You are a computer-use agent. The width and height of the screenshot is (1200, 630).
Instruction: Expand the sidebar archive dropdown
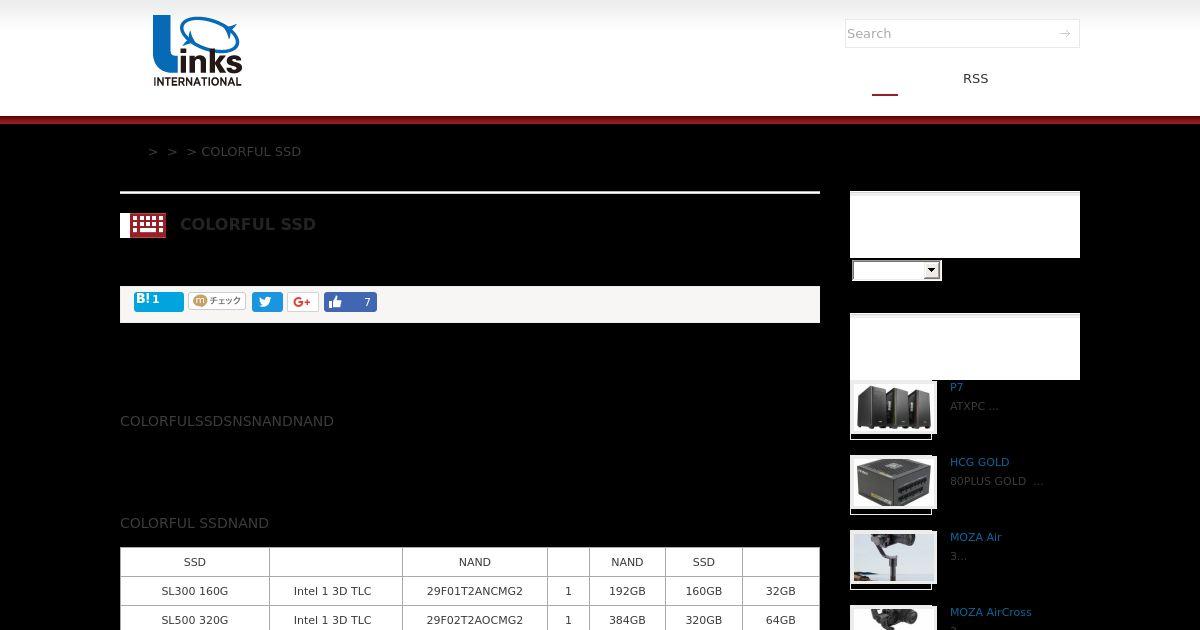pos(896,270)
